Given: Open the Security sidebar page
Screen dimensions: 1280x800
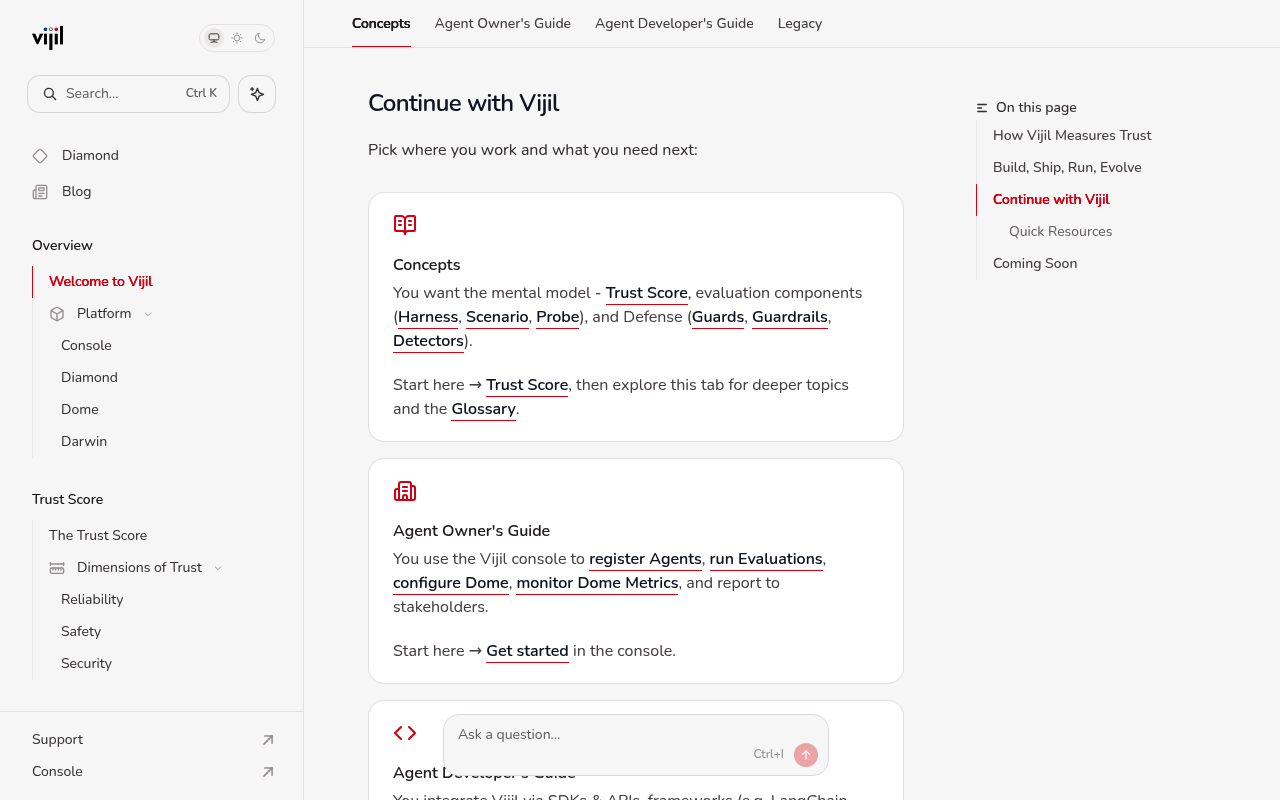Looking at the screenshot, I should 86,664.
